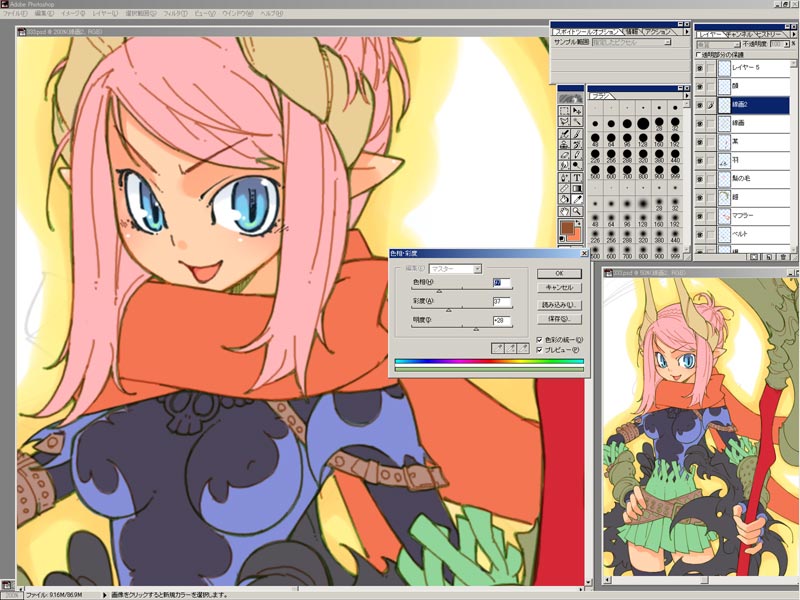Open the Options panel flyout menu arrow
The height and width of the screenshot is (600, 800).
[x=687, y=31]
